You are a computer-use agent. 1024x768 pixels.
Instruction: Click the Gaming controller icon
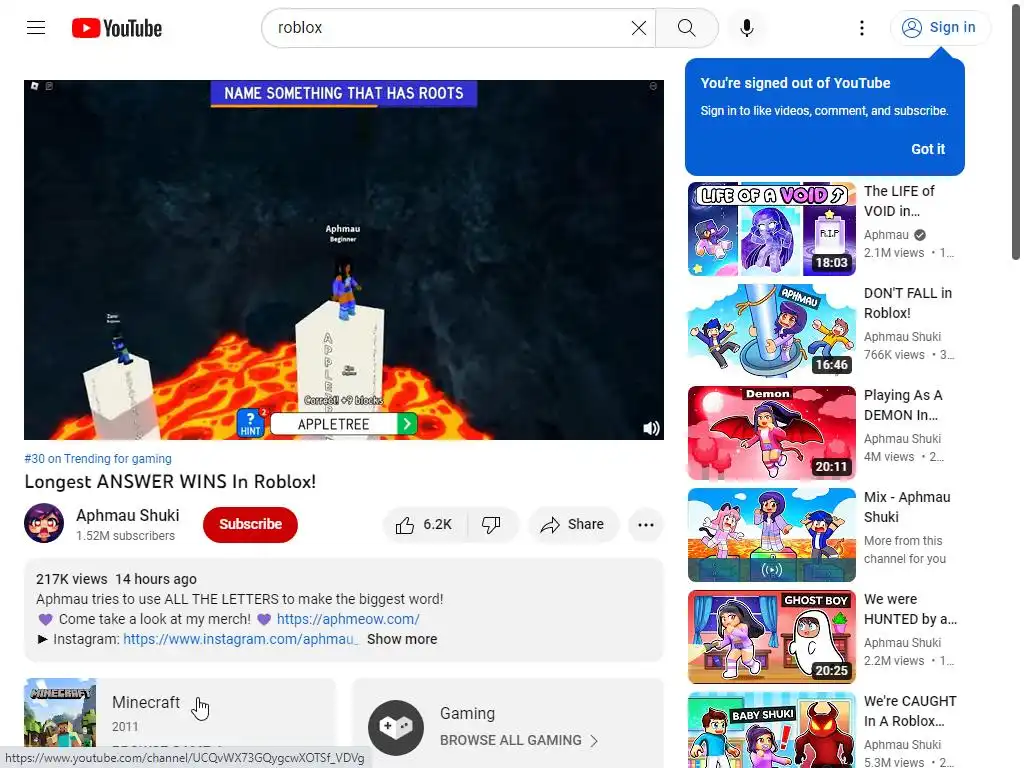[x=396, y=728]
